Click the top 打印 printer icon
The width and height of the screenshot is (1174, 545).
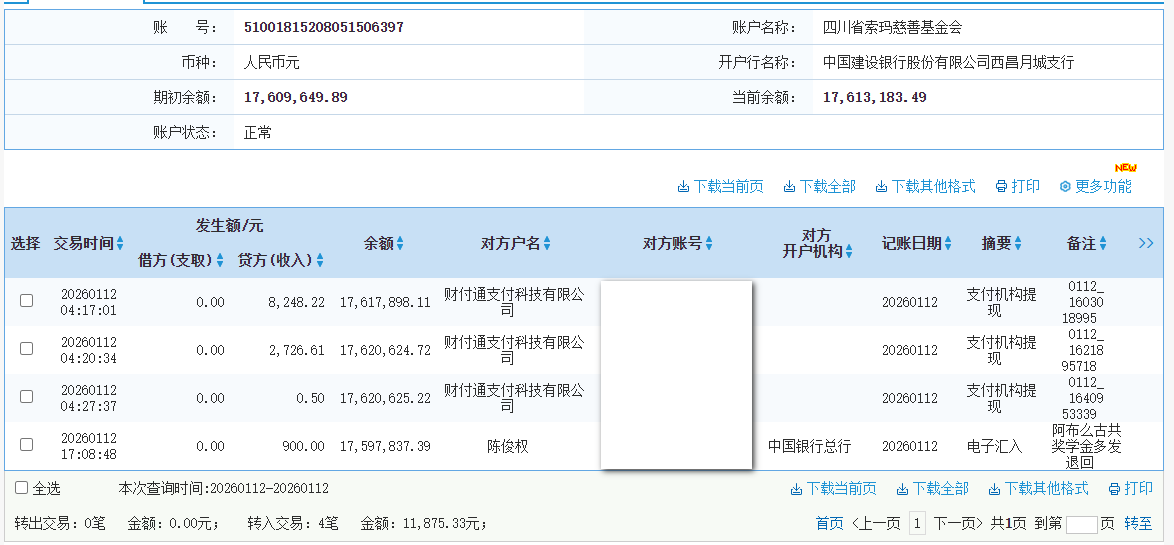coord(1001,187)
